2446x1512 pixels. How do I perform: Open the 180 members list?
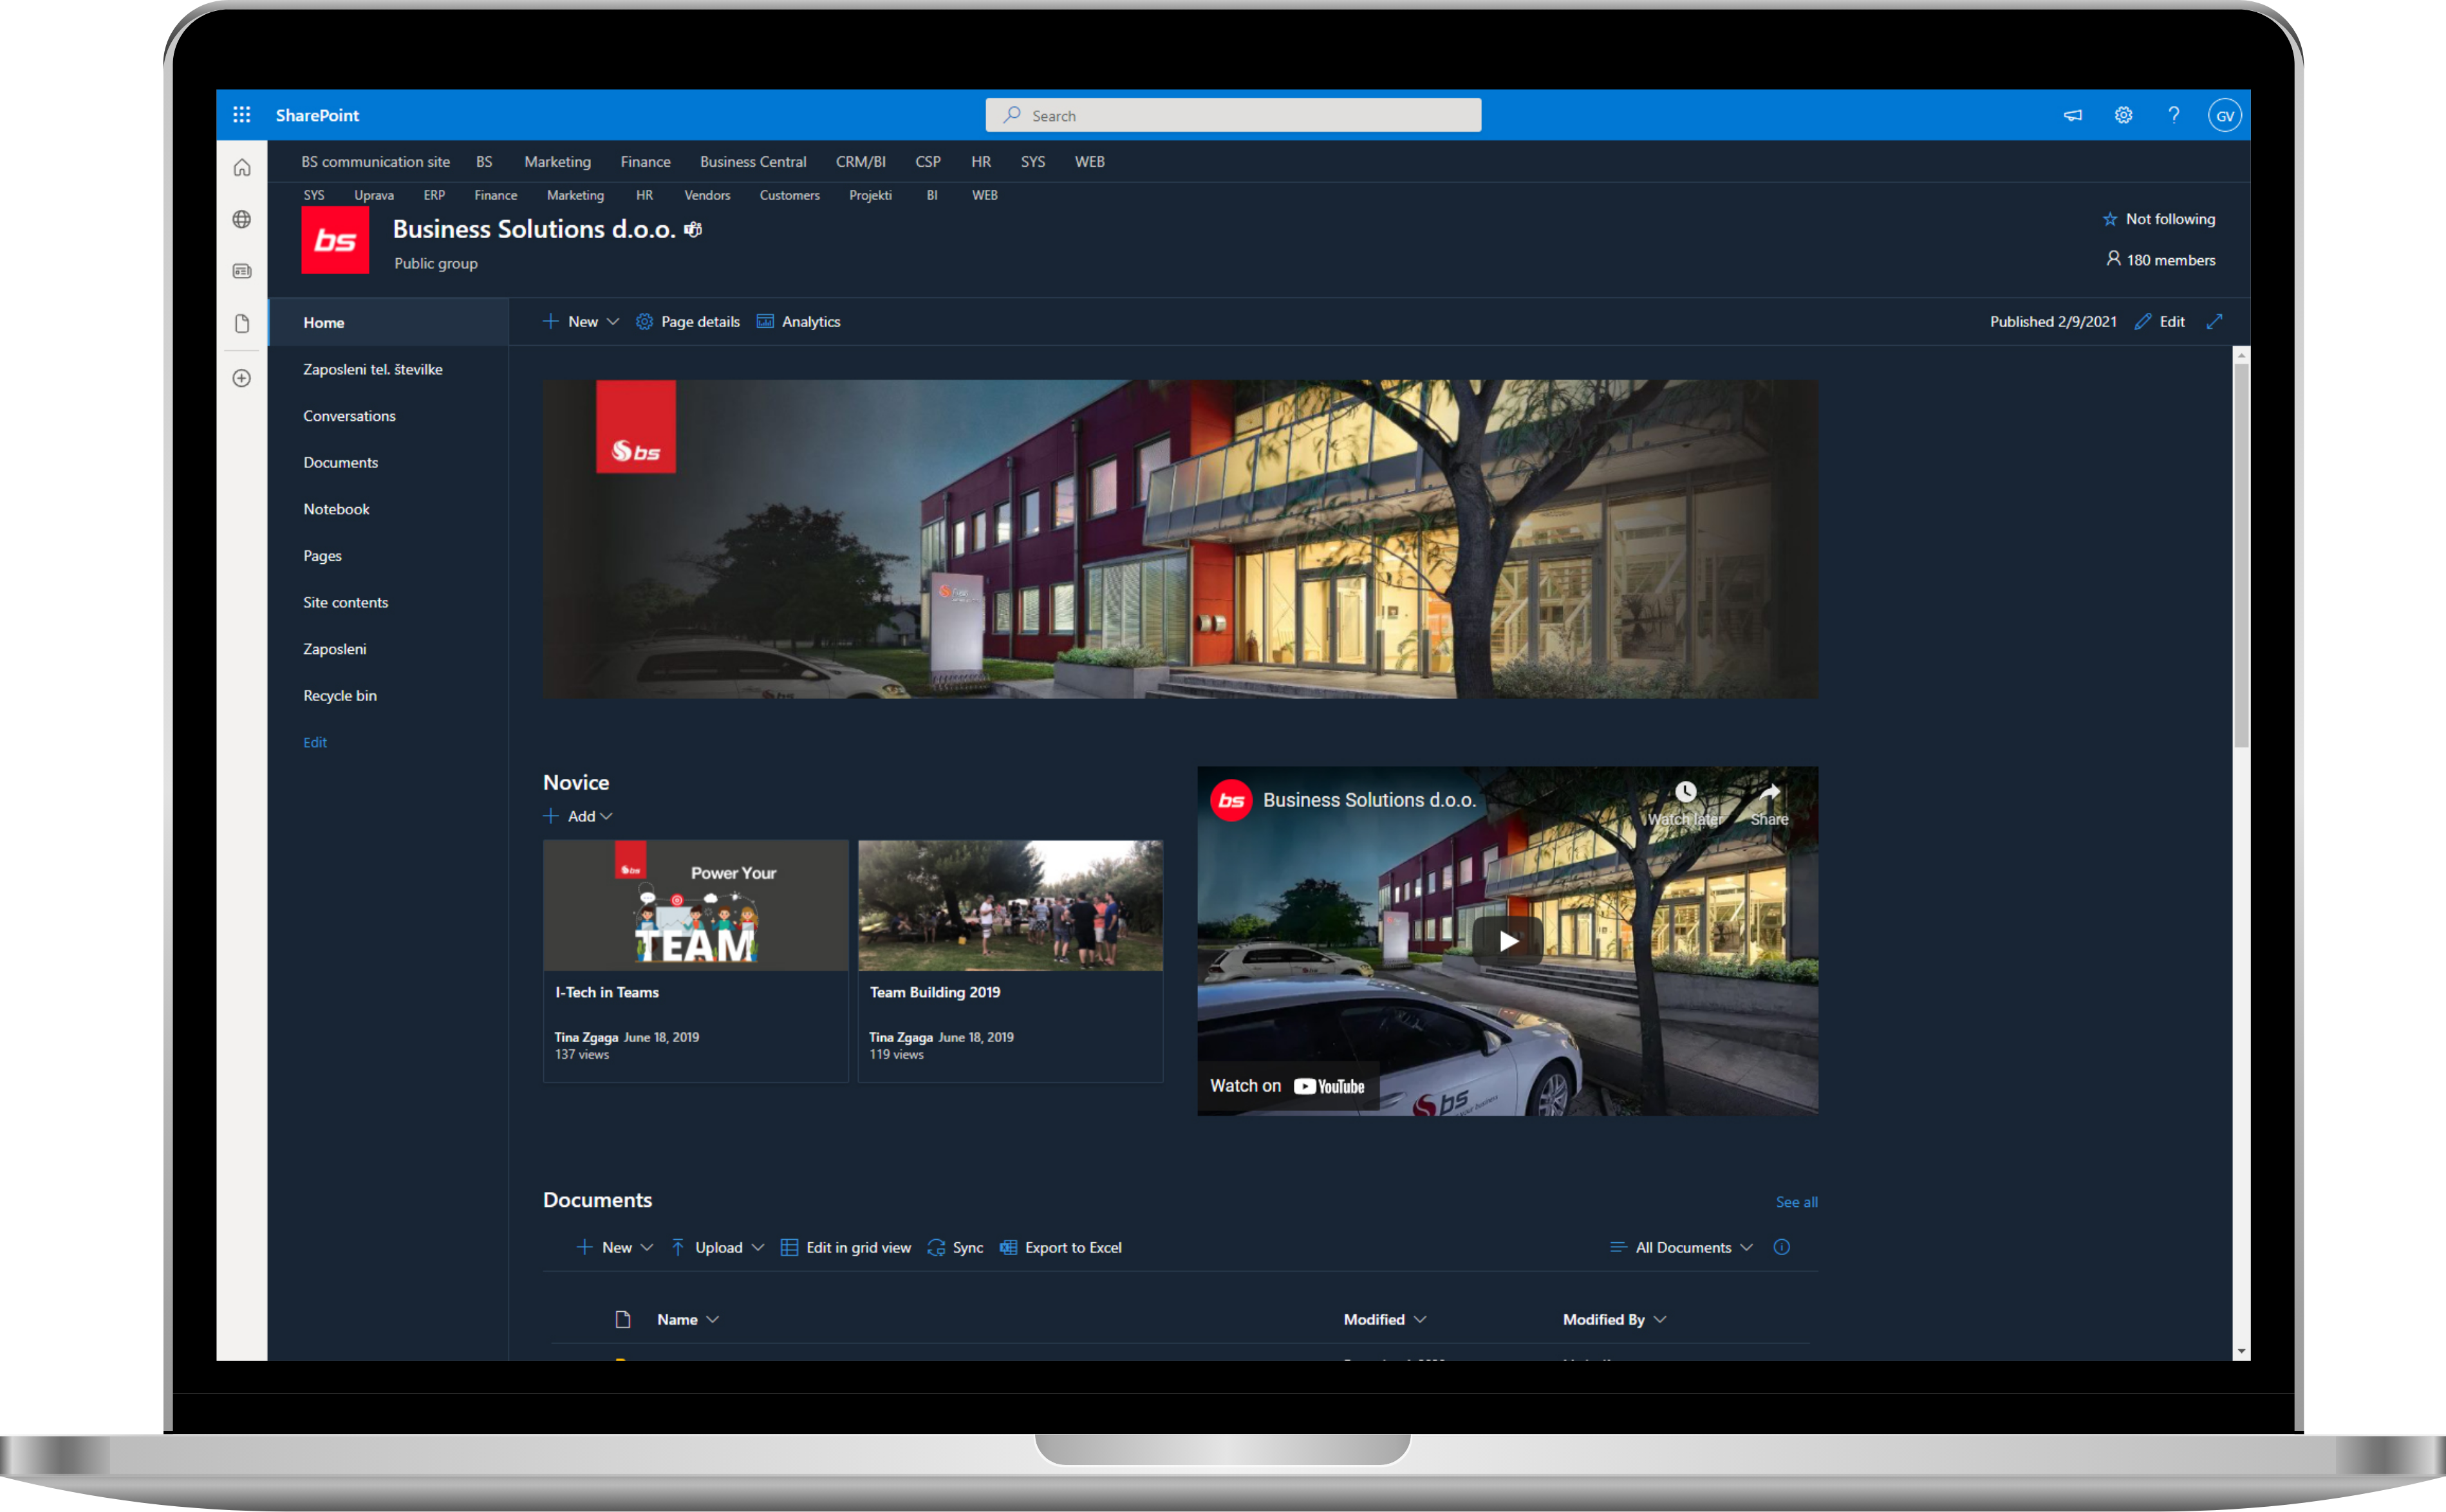(2160, 260)
